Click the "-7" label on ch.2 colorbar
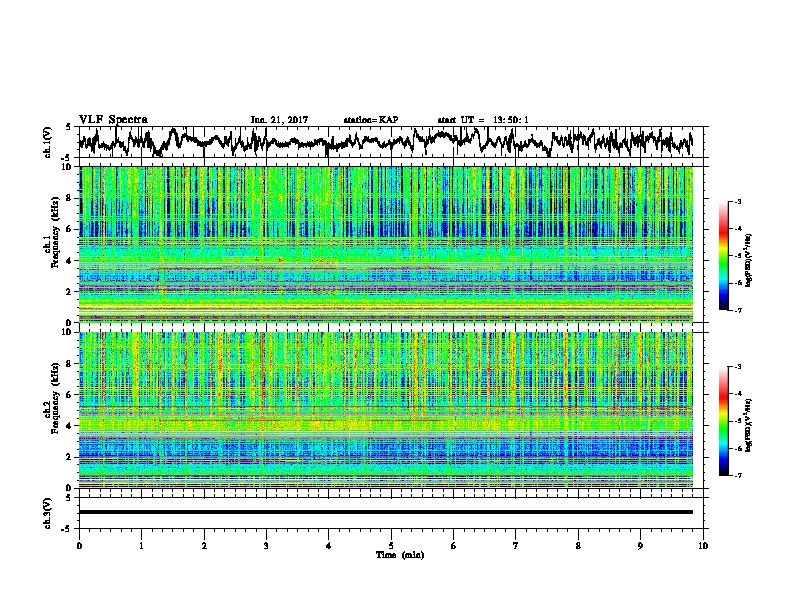The image size is (792, 612). 738,476
